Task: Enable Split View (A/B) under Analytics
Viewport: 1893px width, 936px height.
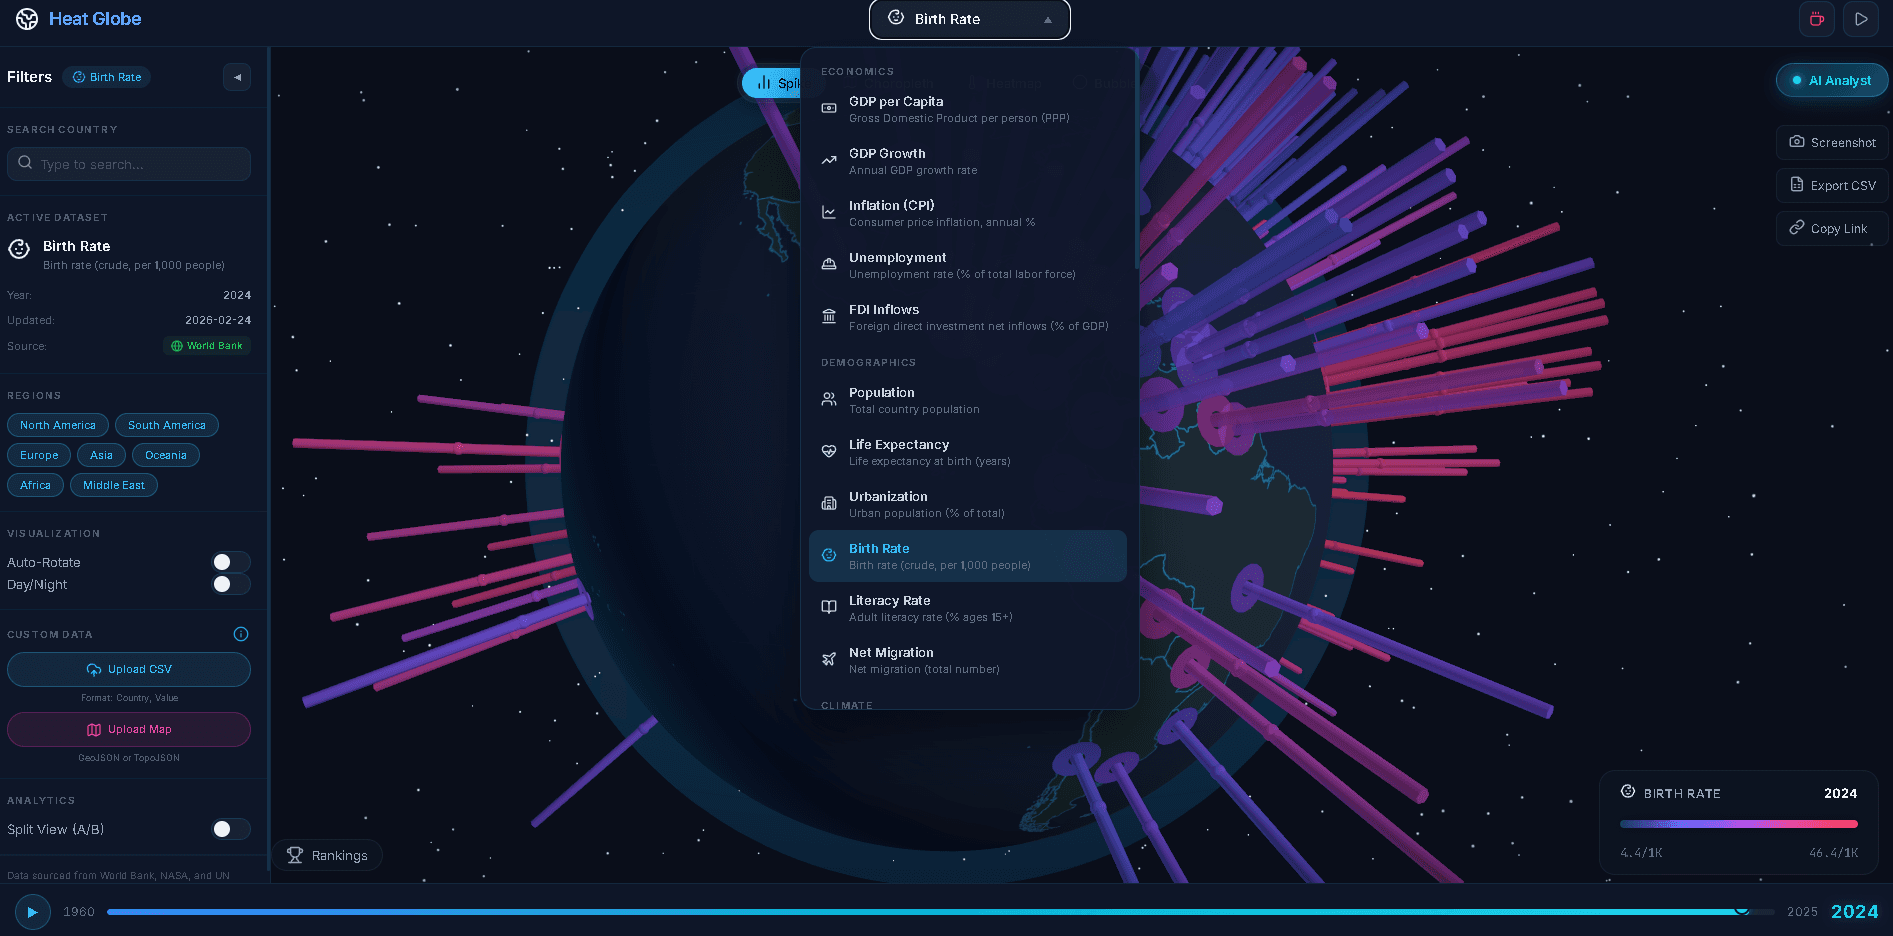Action: click(230, 829)
